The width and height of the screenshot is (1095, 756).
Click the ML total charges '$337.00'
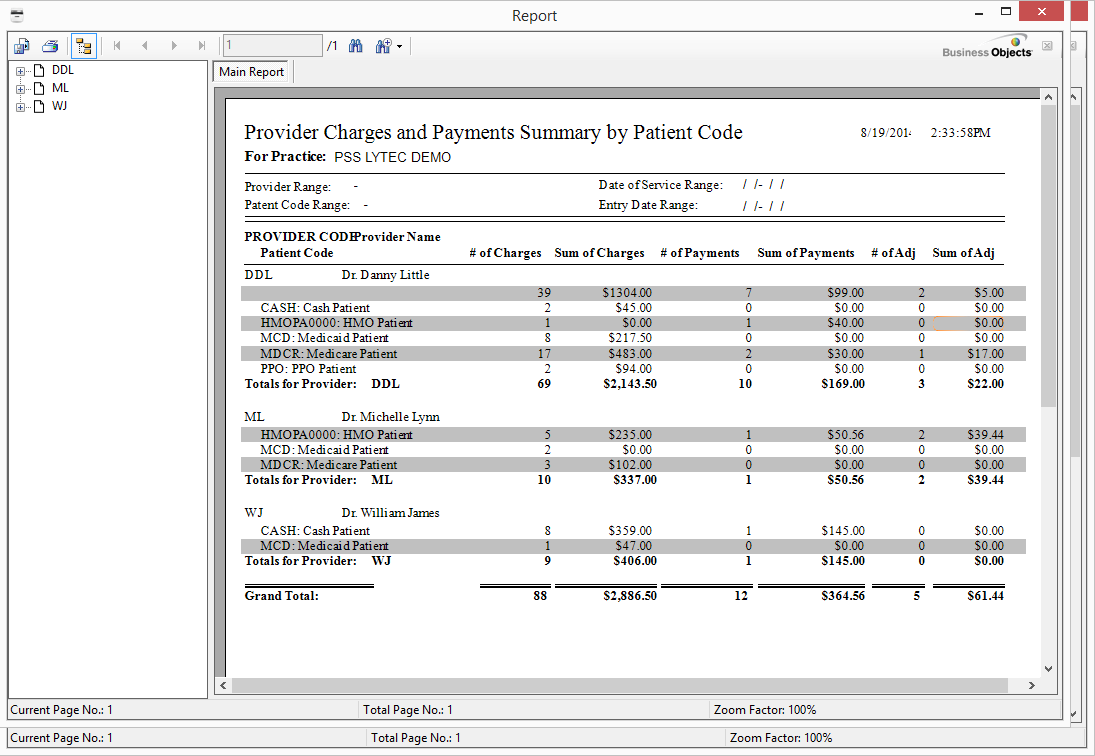click(635, 480)
